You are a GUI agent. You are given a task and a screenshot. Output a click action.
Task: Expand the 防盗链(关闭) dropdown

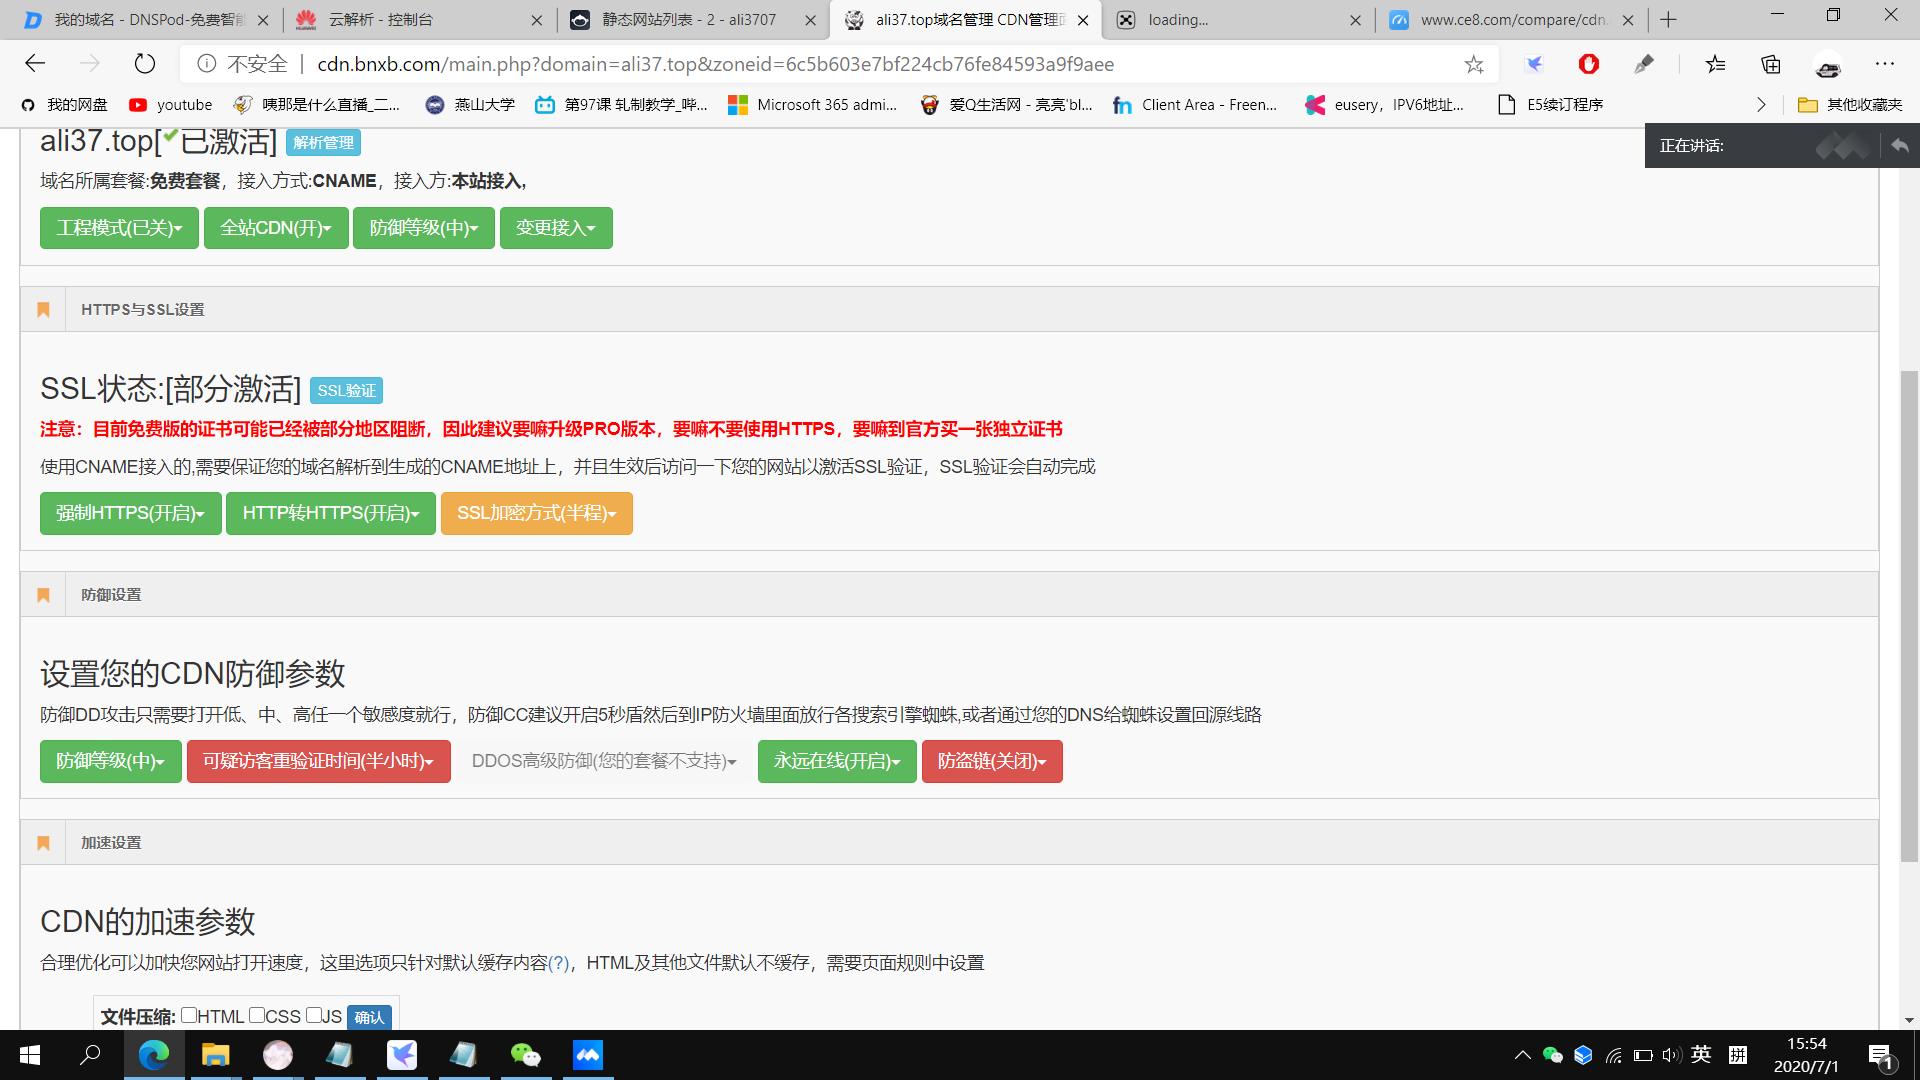pyautogui.click(x=991, y=761)
